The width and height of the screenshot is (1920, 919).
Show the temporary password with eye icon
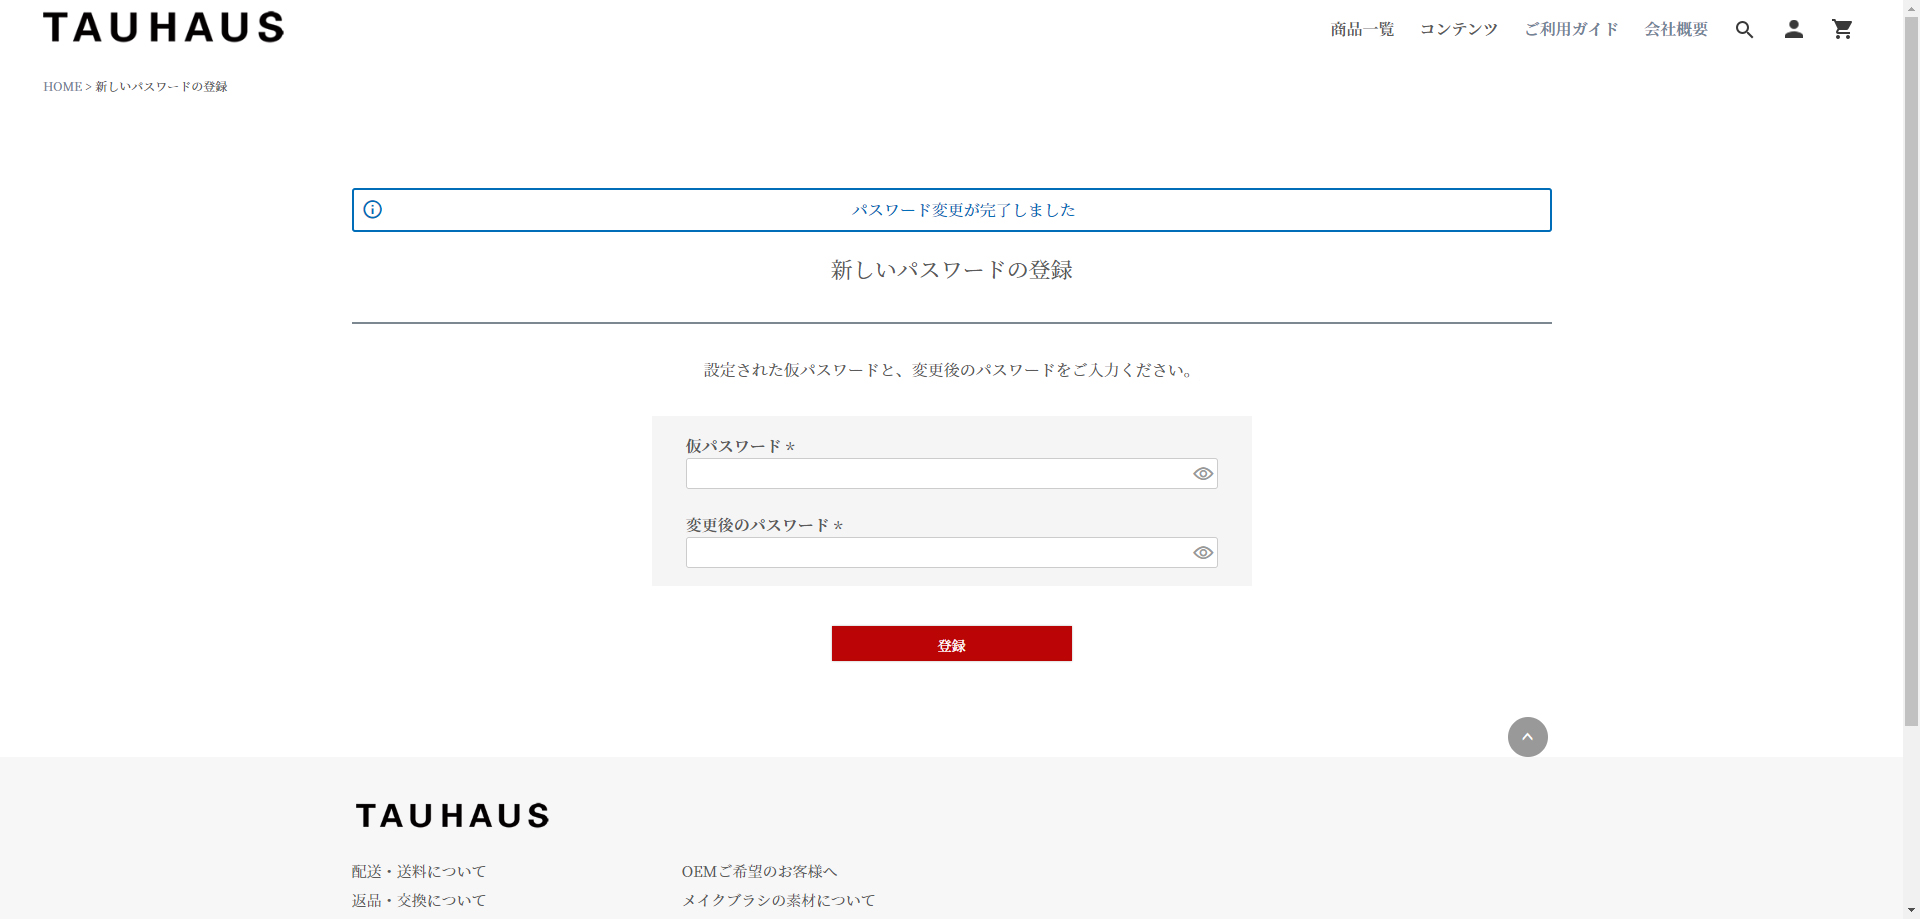1203,474
